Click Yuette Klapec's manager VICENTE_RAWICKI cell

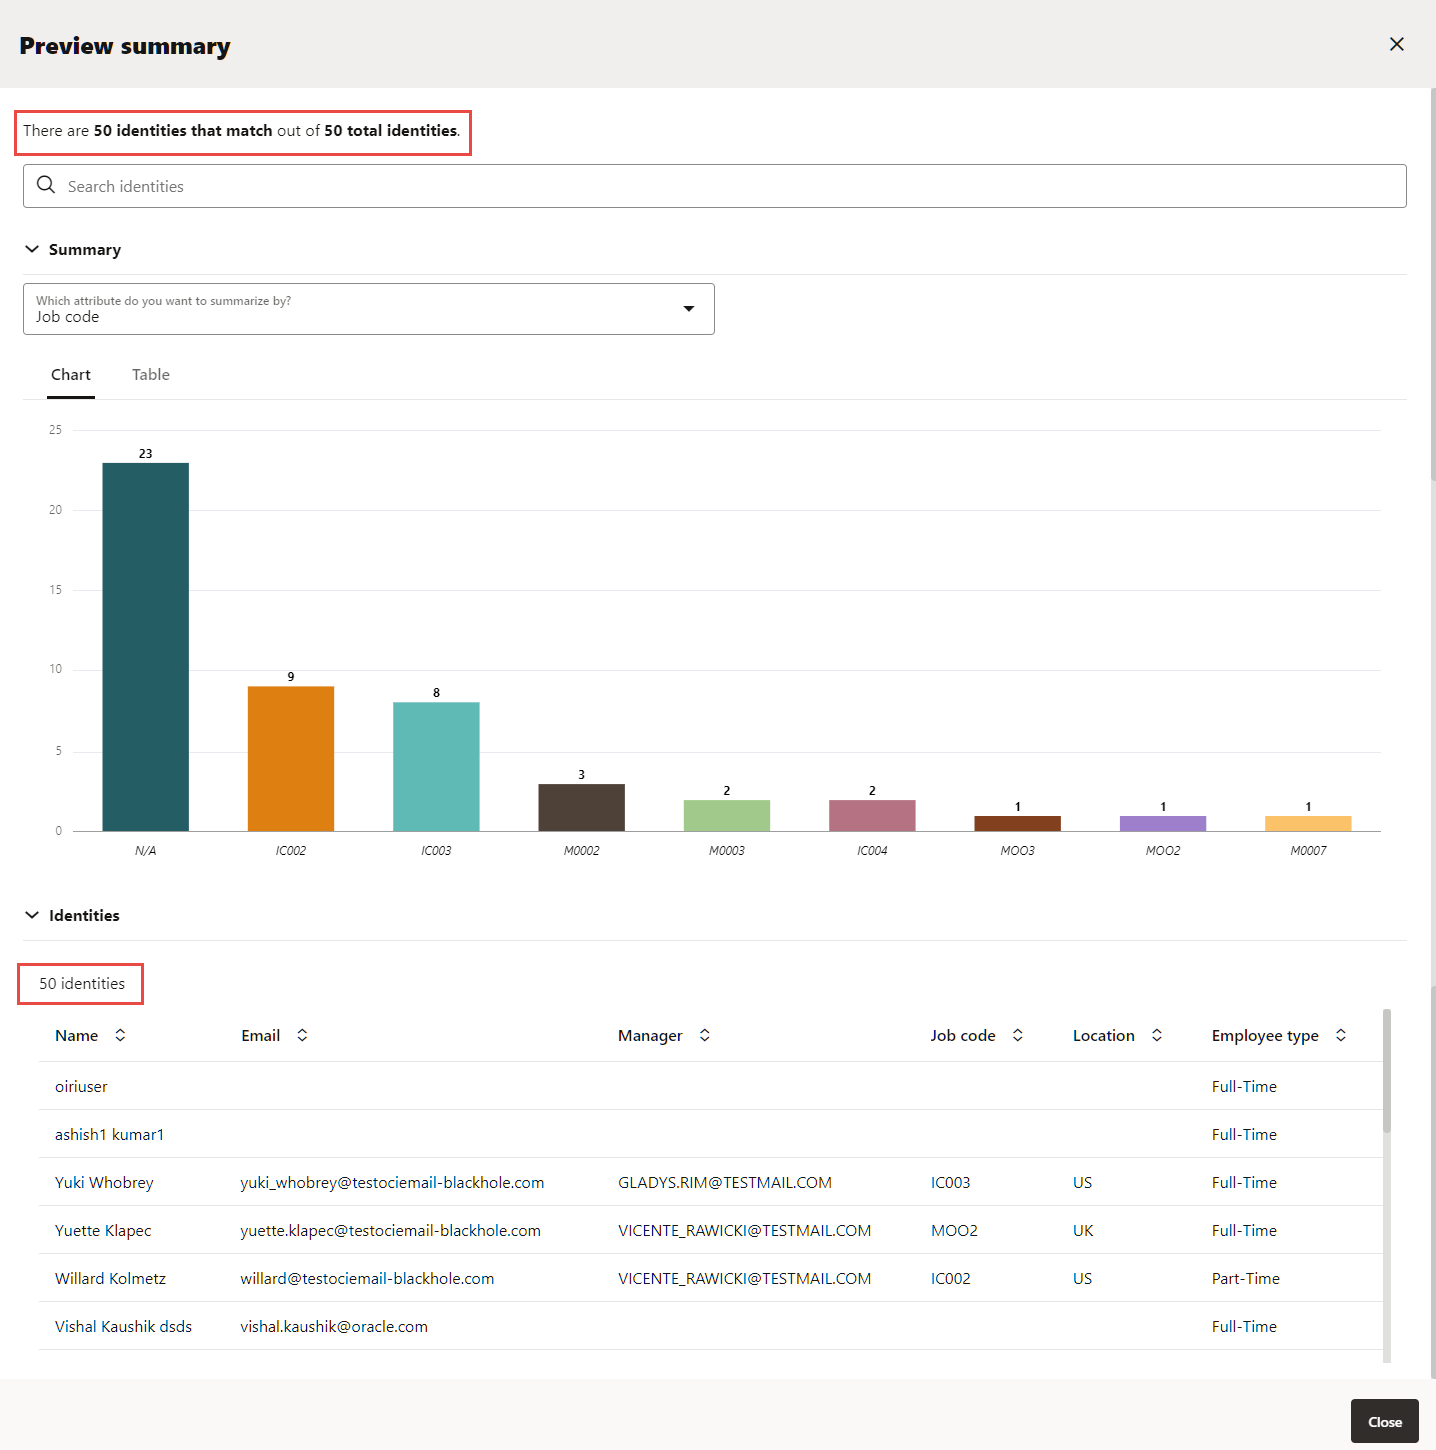pos(745,1230)
